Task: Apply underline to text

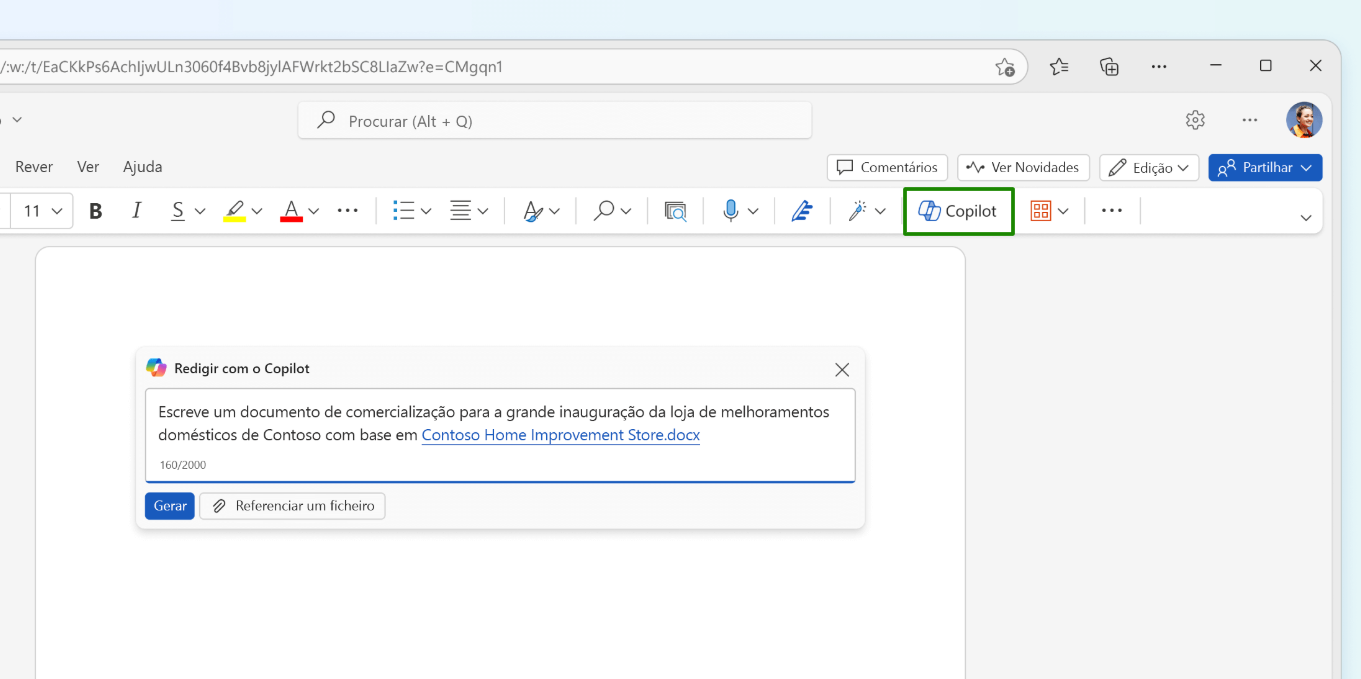Action: pos(178,211)
